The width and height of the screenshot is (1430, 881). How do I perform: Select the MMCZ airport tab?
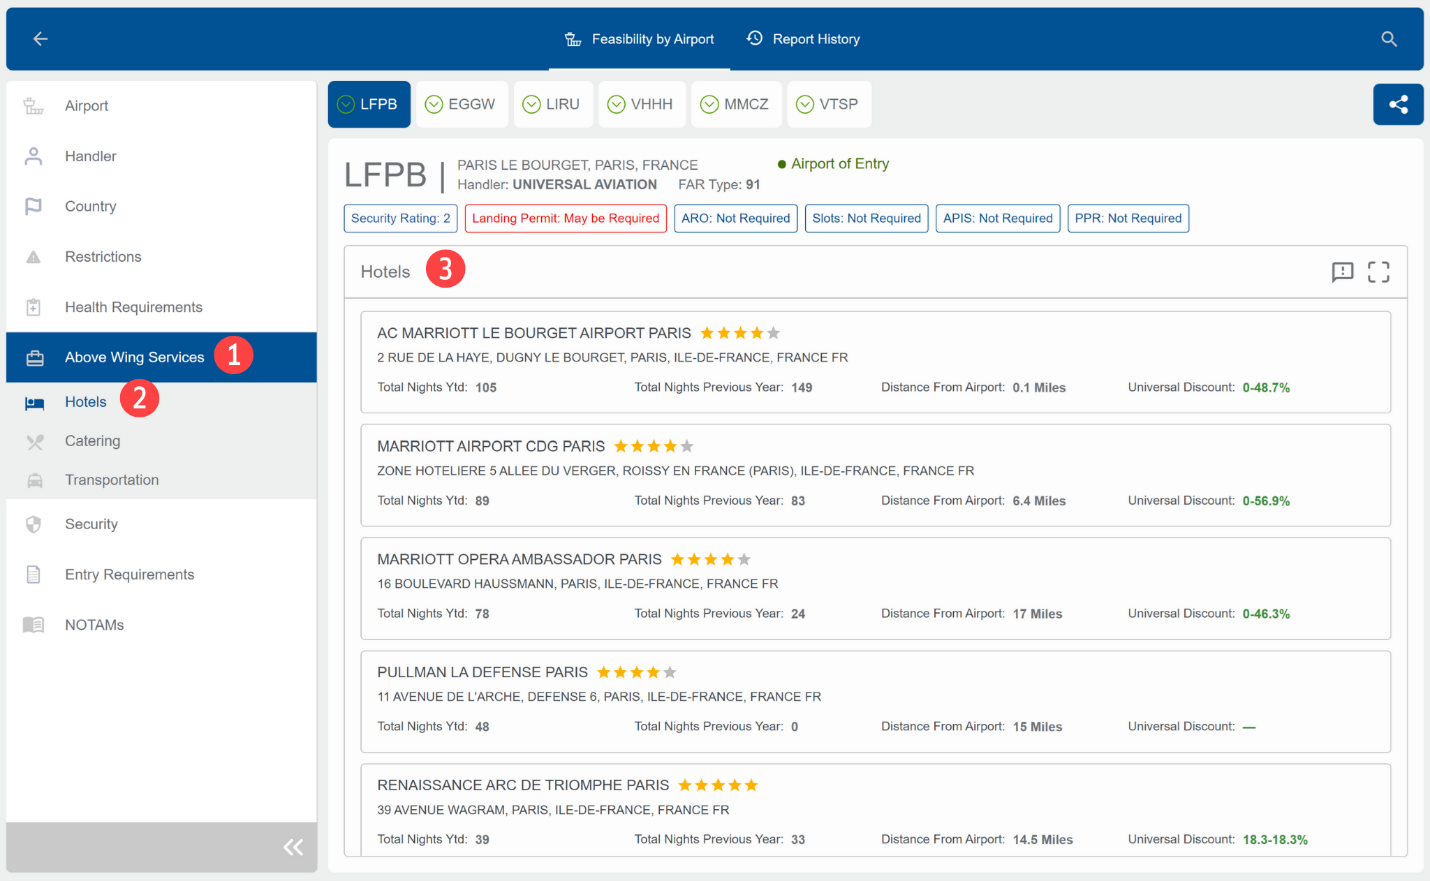tap(736, 104)
